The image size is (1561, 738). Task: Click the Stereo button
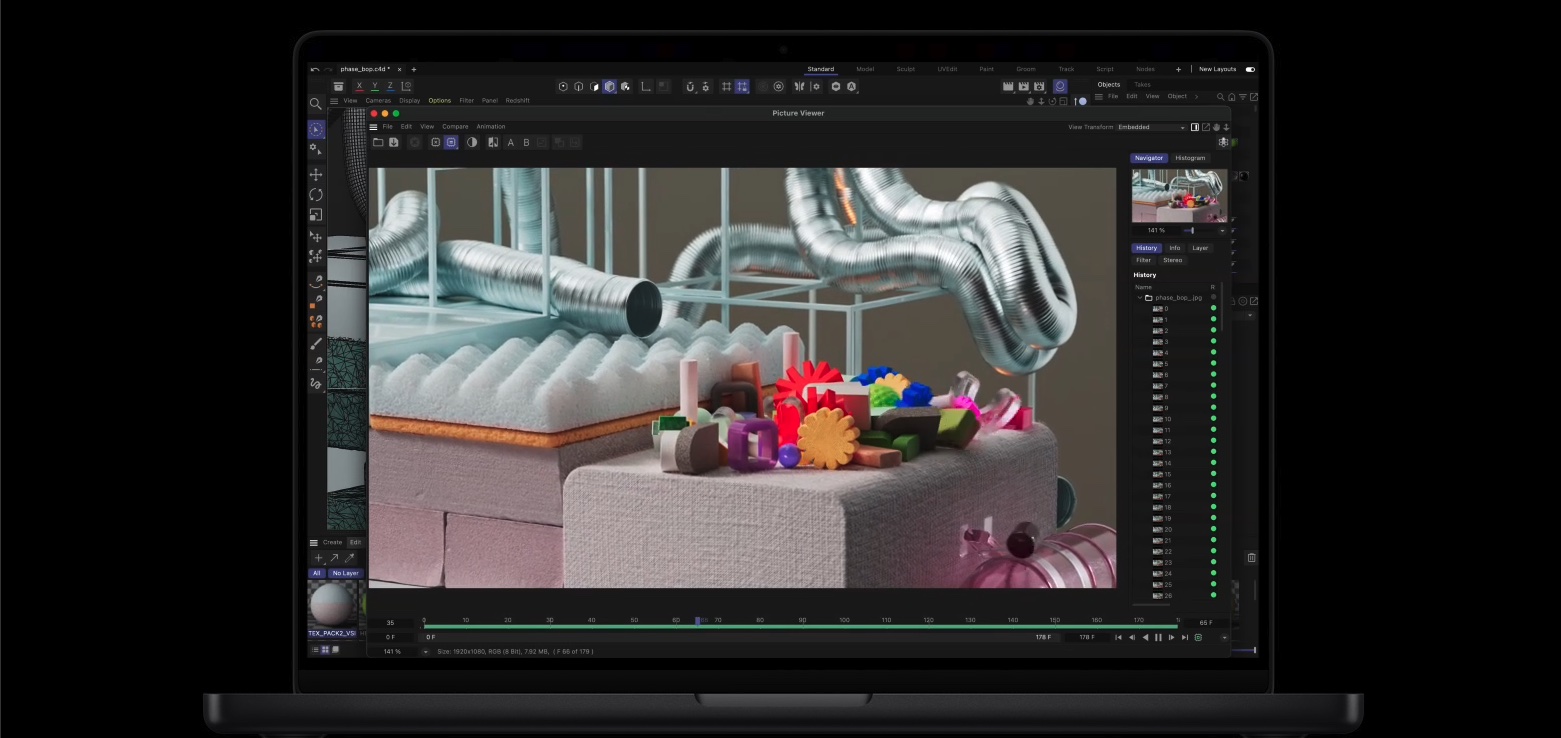pyautogui.click(x=1173, y=260)
